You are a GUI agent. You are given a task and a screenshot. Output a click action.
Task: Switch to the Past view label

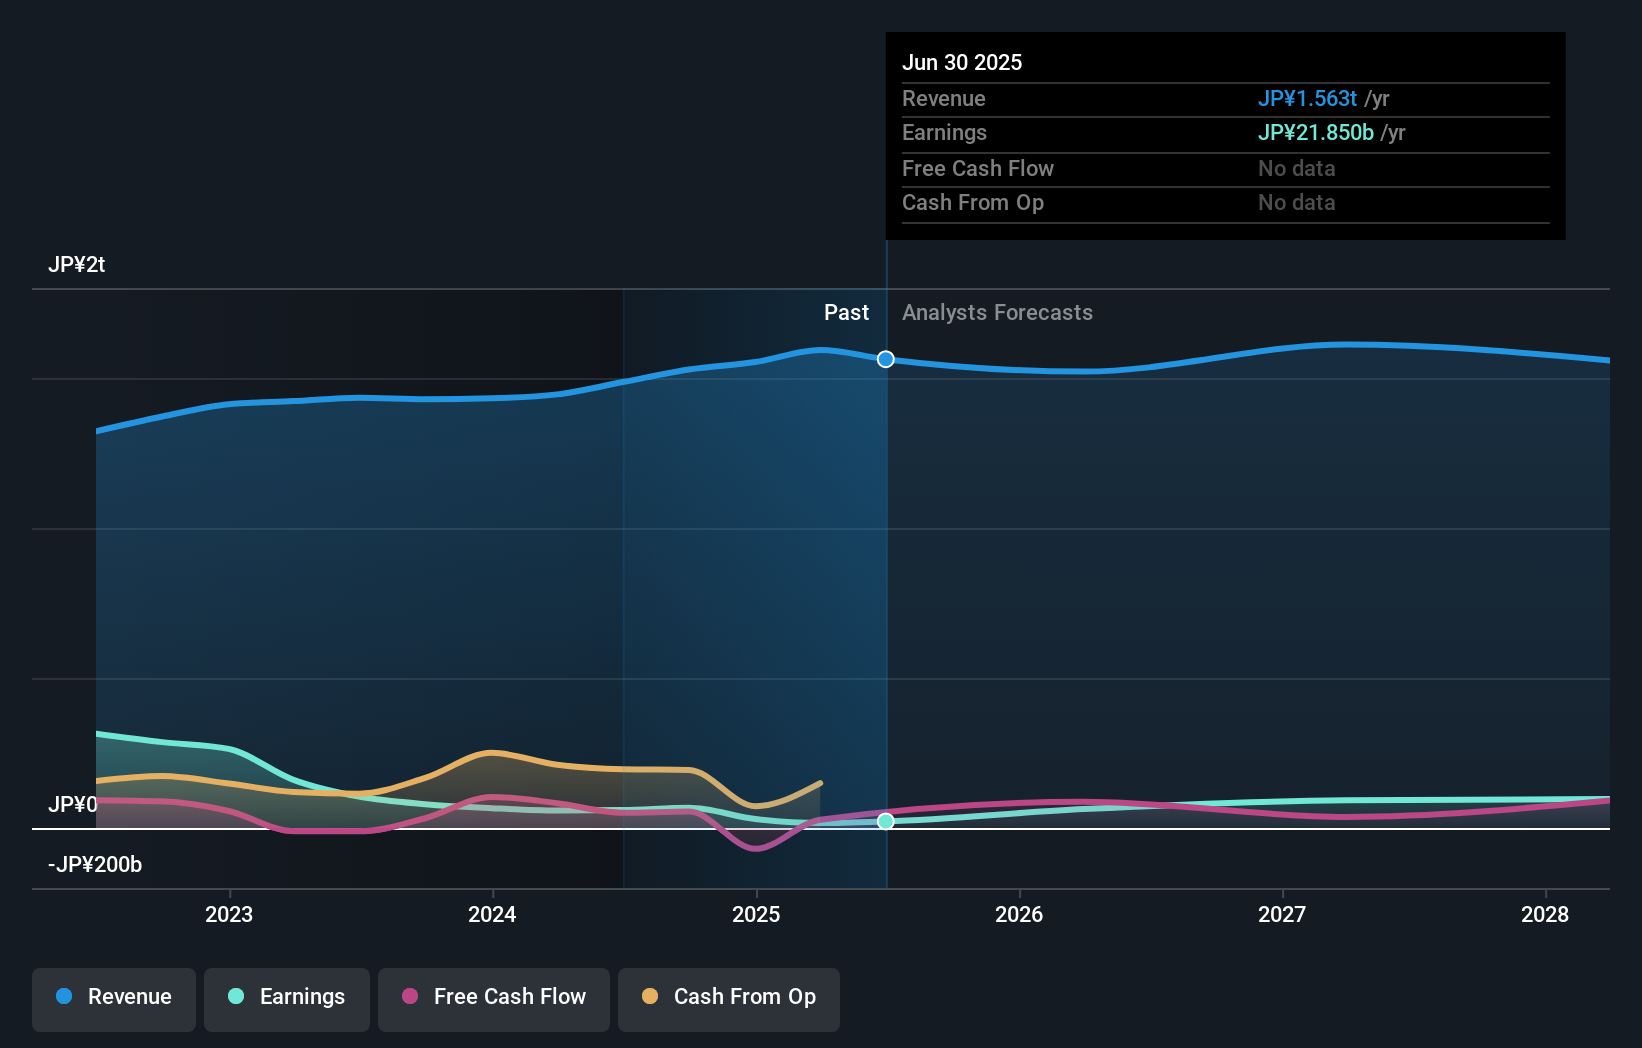point(847,312)
